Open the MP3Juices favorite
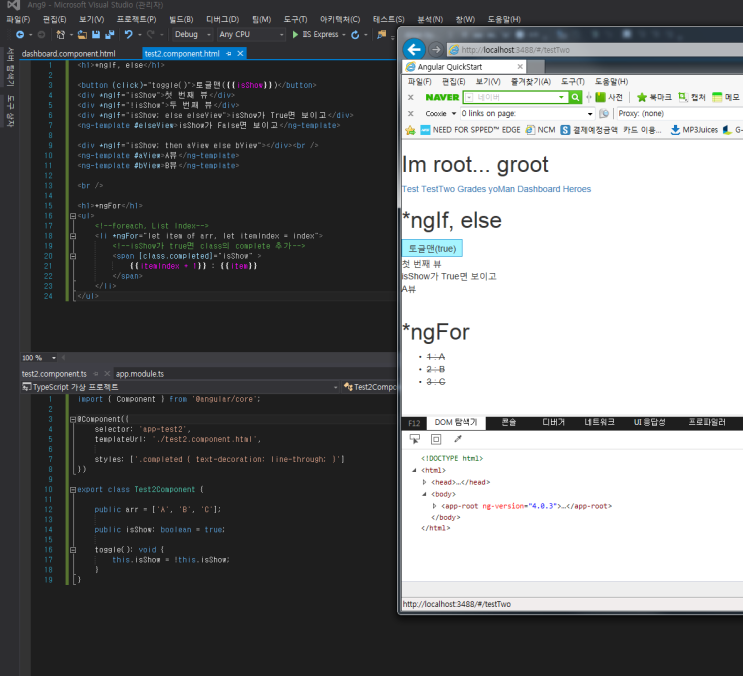 pos(695,130)
